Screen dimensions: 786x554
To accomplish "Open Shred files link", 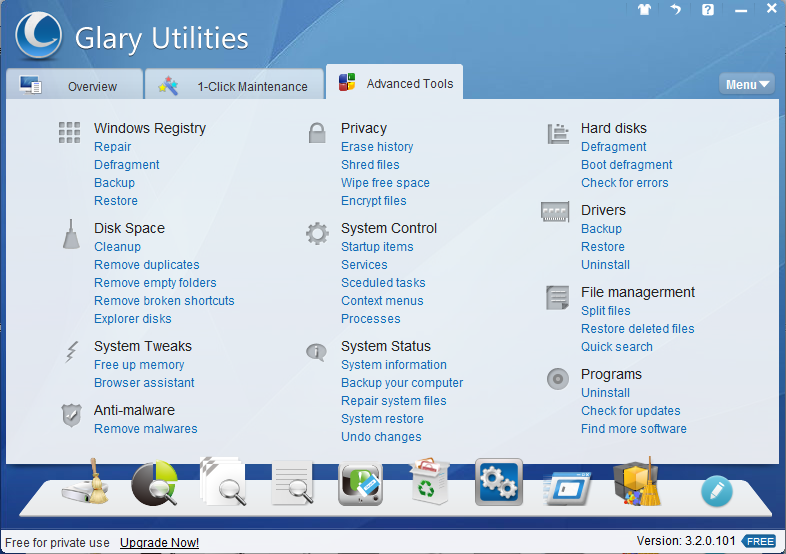I will click(x=370, y=165).
